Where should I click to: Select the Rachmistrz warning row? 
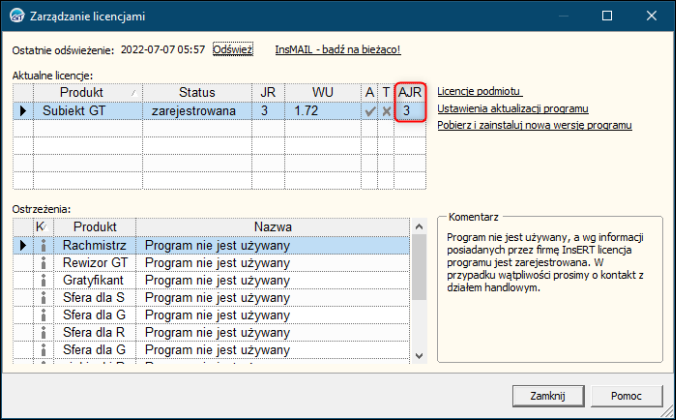(211, 245)
